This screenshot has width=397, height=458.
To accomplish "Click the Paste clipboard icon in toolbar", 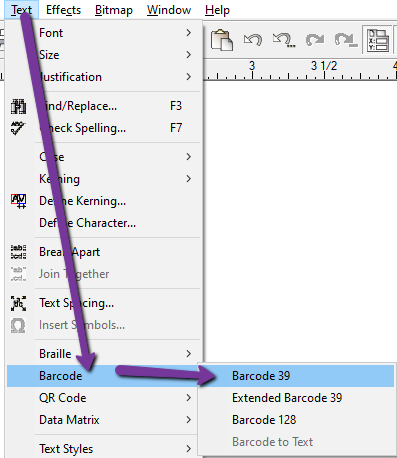I will coord(222,40).
